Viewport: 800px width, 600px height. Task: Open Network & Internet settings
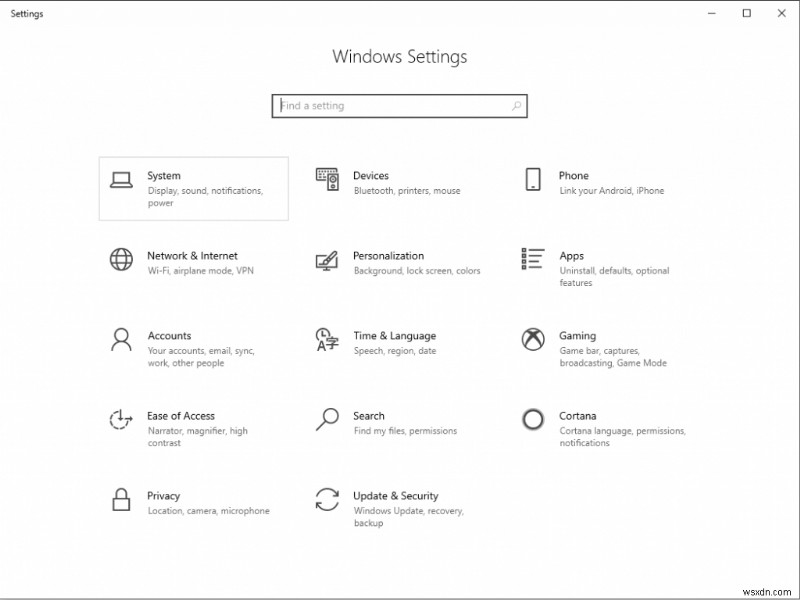tap(193, 262)
